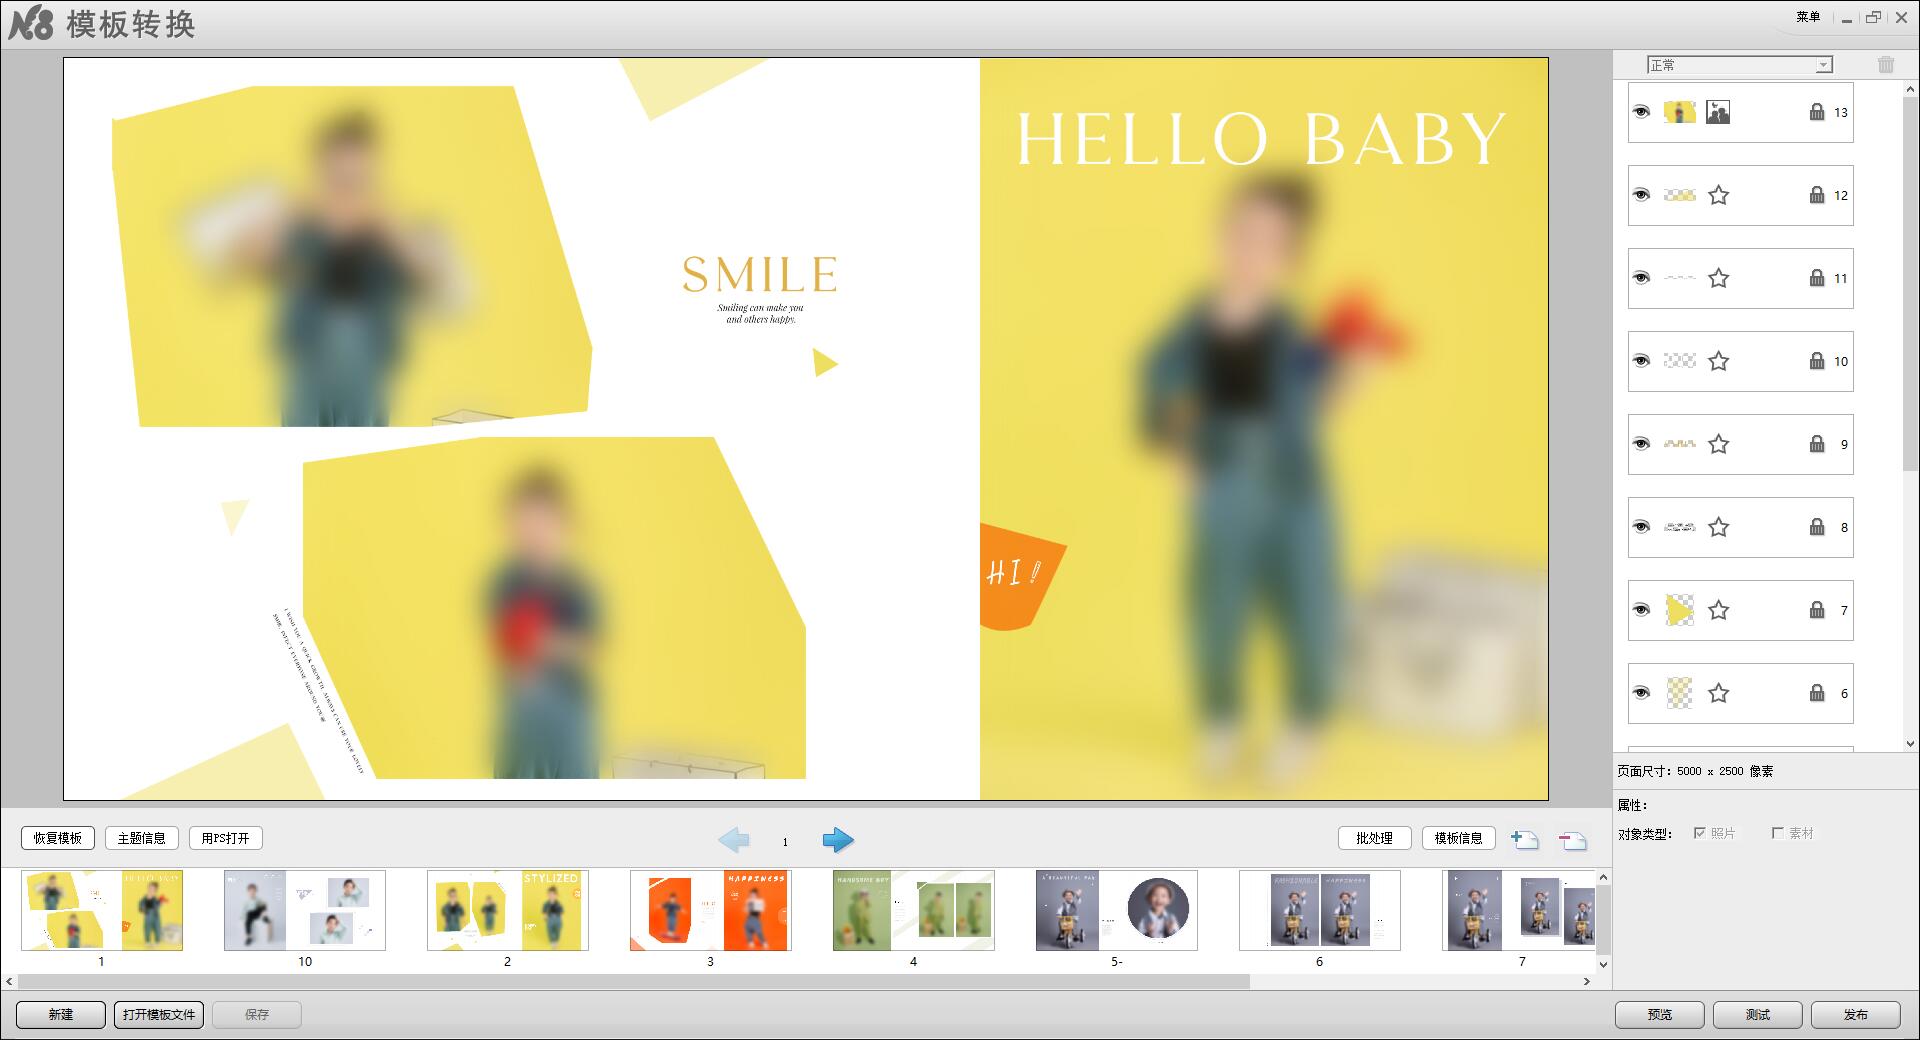1920x1040 pixels.
Task: Click the 打开模板文件 button
Action: point(159,1014)
